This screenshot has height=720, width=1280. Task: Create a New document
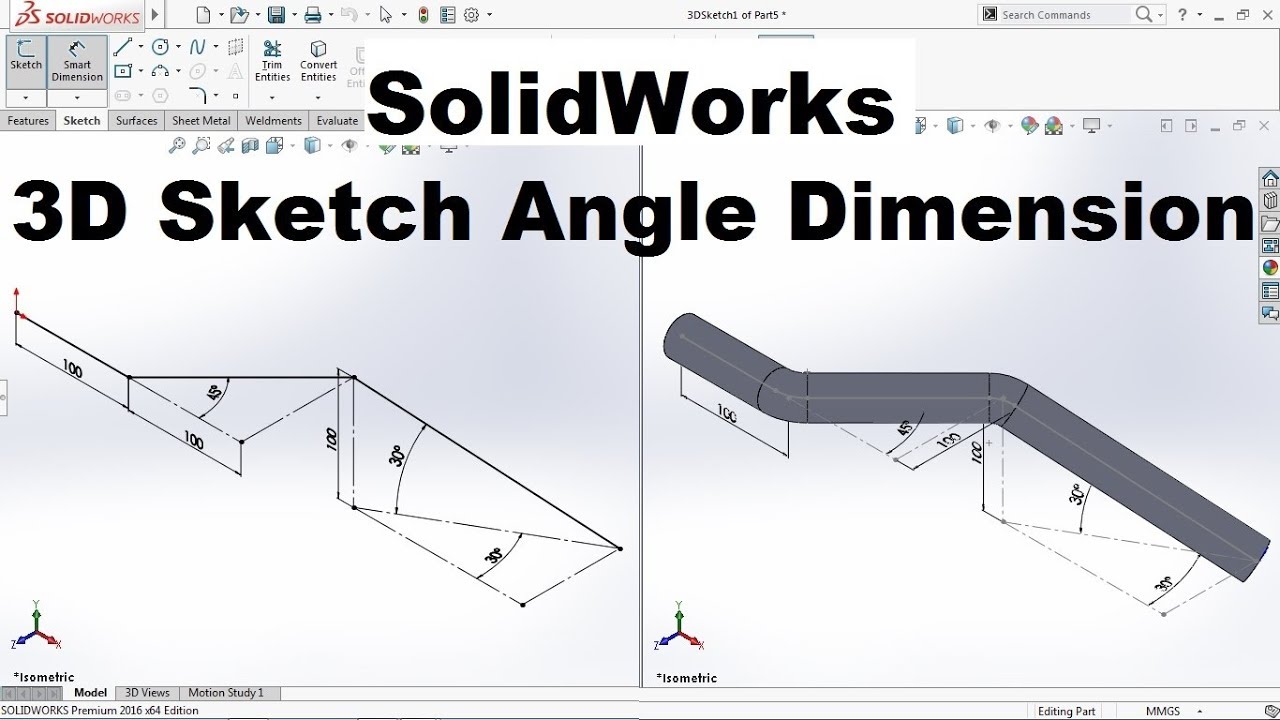(204, 15)
